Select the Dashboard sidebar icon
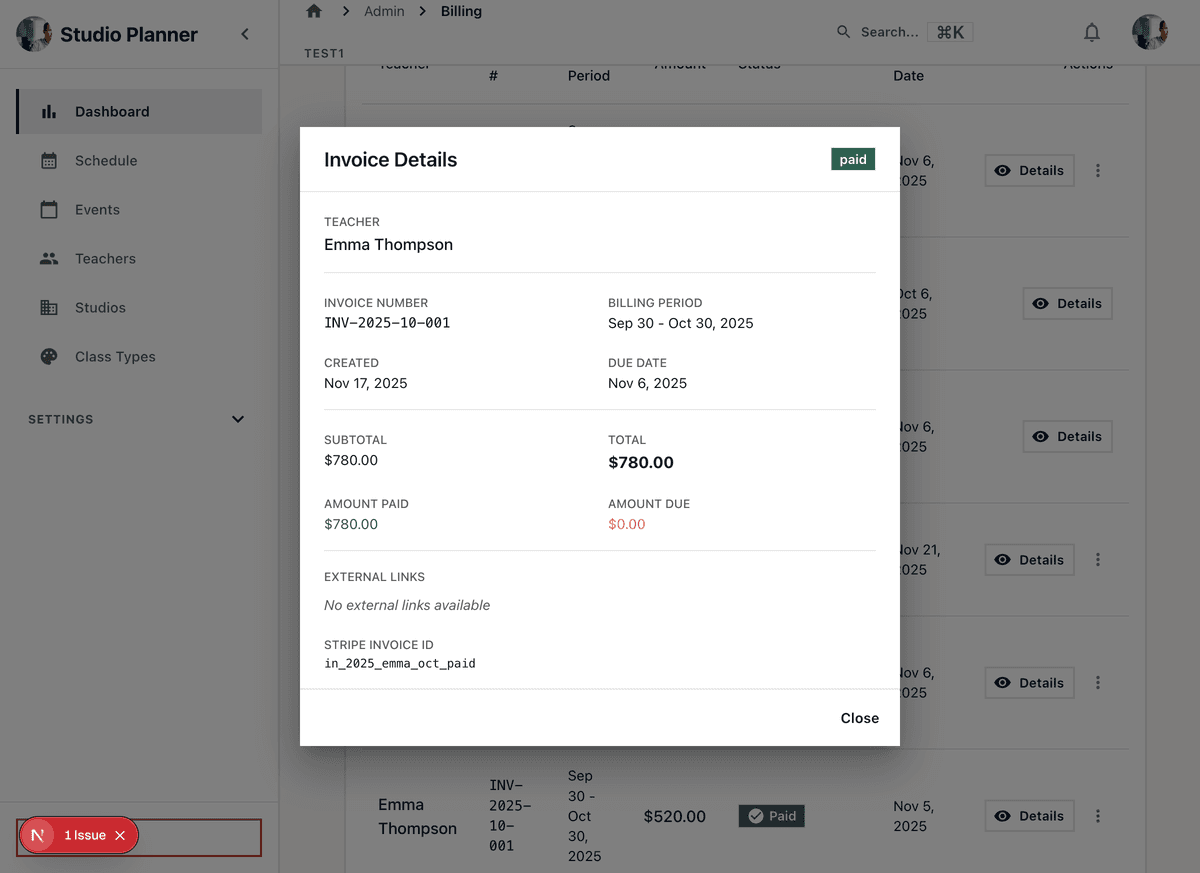The image size is (1200, 873). pyautogui.click(x=50, y=112)
